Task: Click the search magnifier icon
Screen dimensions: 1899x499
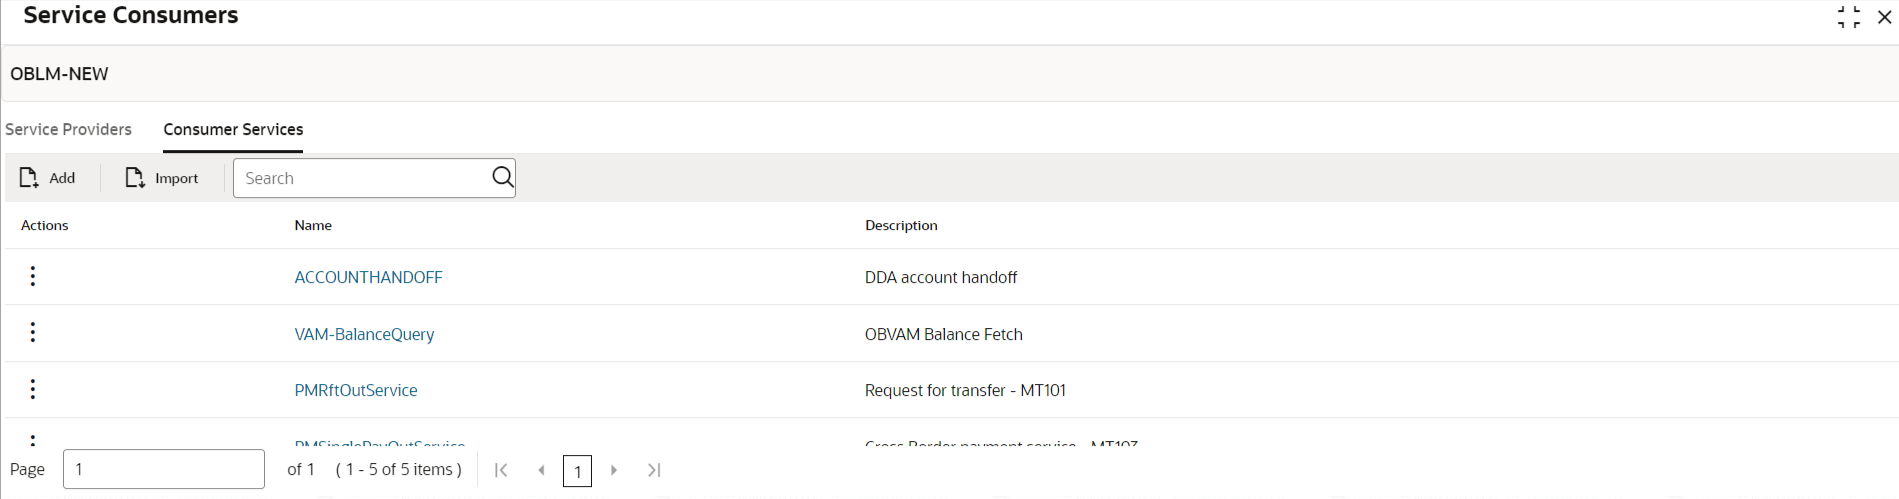Action: point(502,177)
